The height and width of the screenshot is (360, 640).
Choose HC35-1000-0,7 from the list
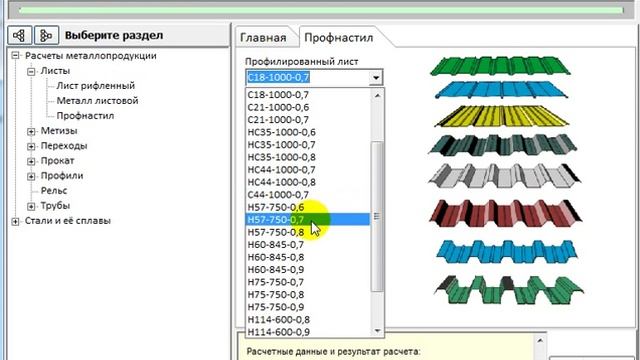(308, 144)
